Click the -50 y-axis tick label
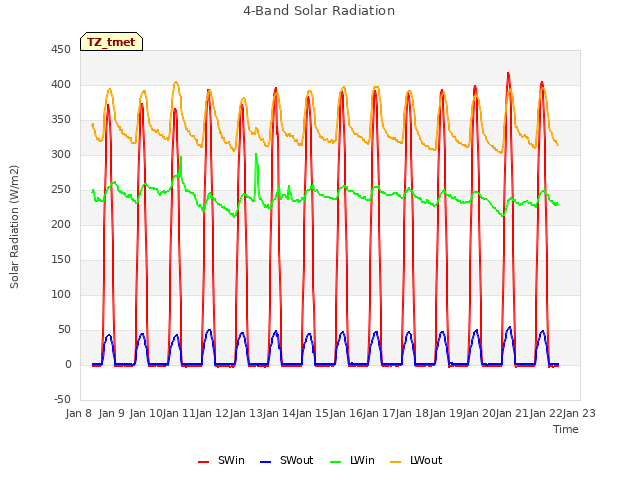 (62, 400)
